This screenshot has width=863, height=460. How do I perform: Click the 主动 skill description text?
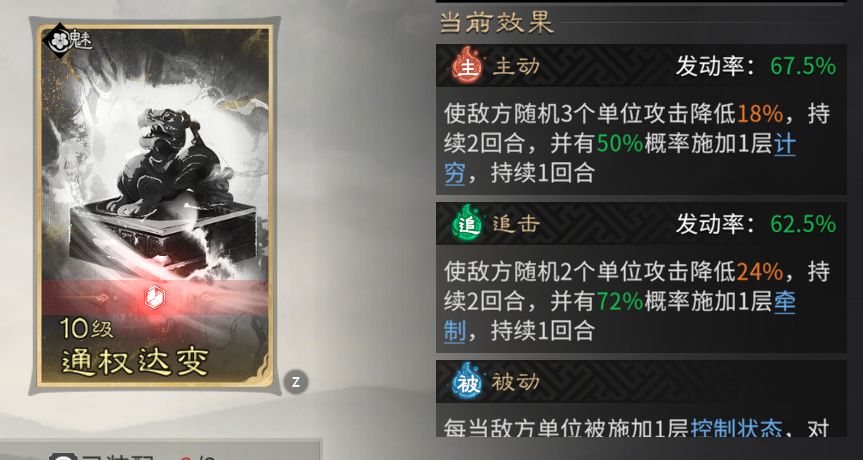[x=637, y=144]
